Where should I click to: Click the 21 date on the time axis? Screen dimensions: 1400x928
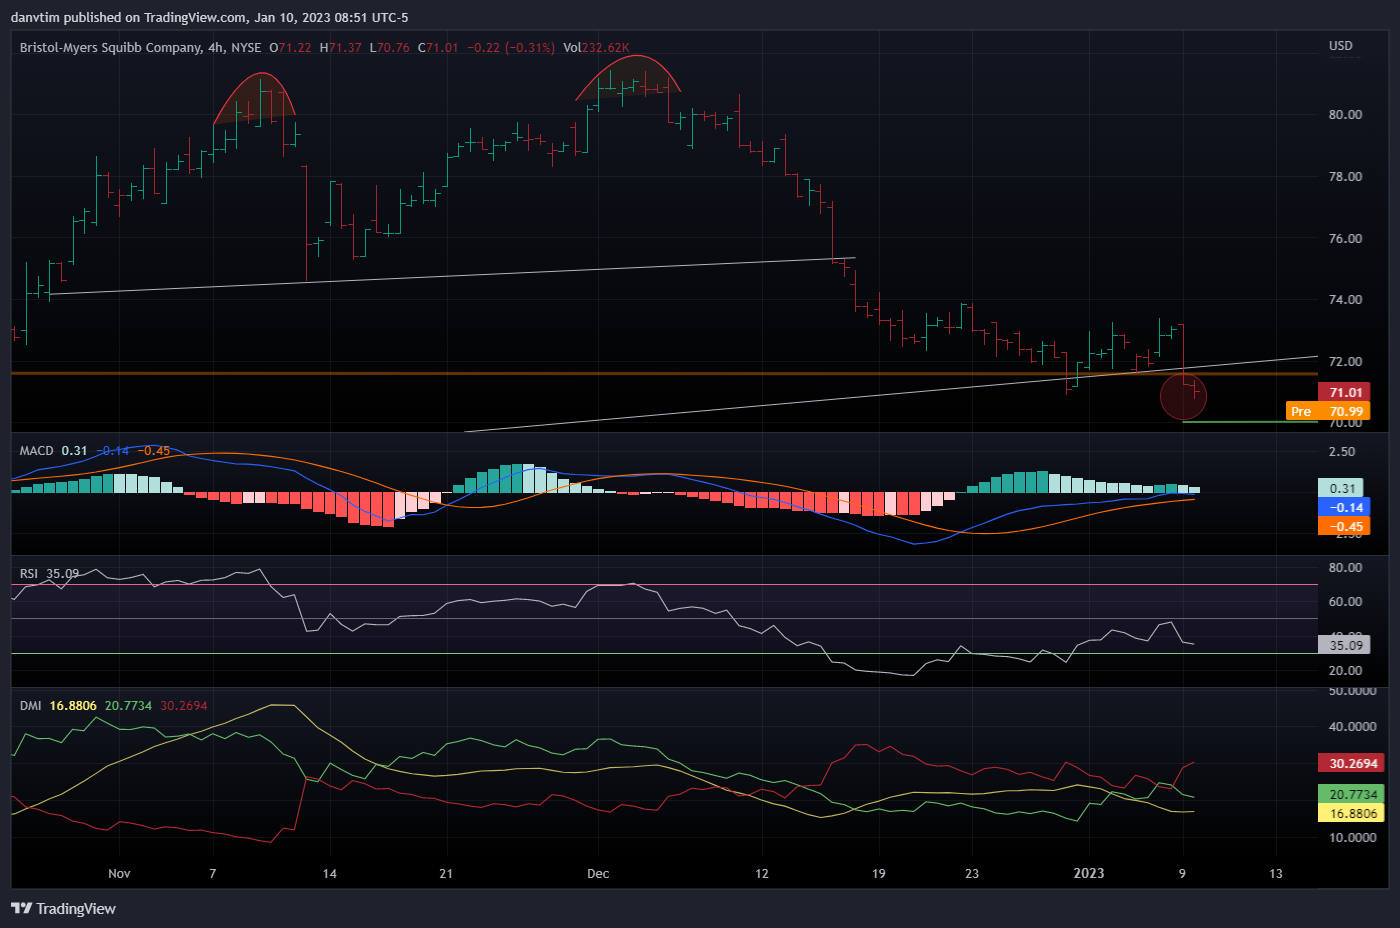click(x=446, y=873)
